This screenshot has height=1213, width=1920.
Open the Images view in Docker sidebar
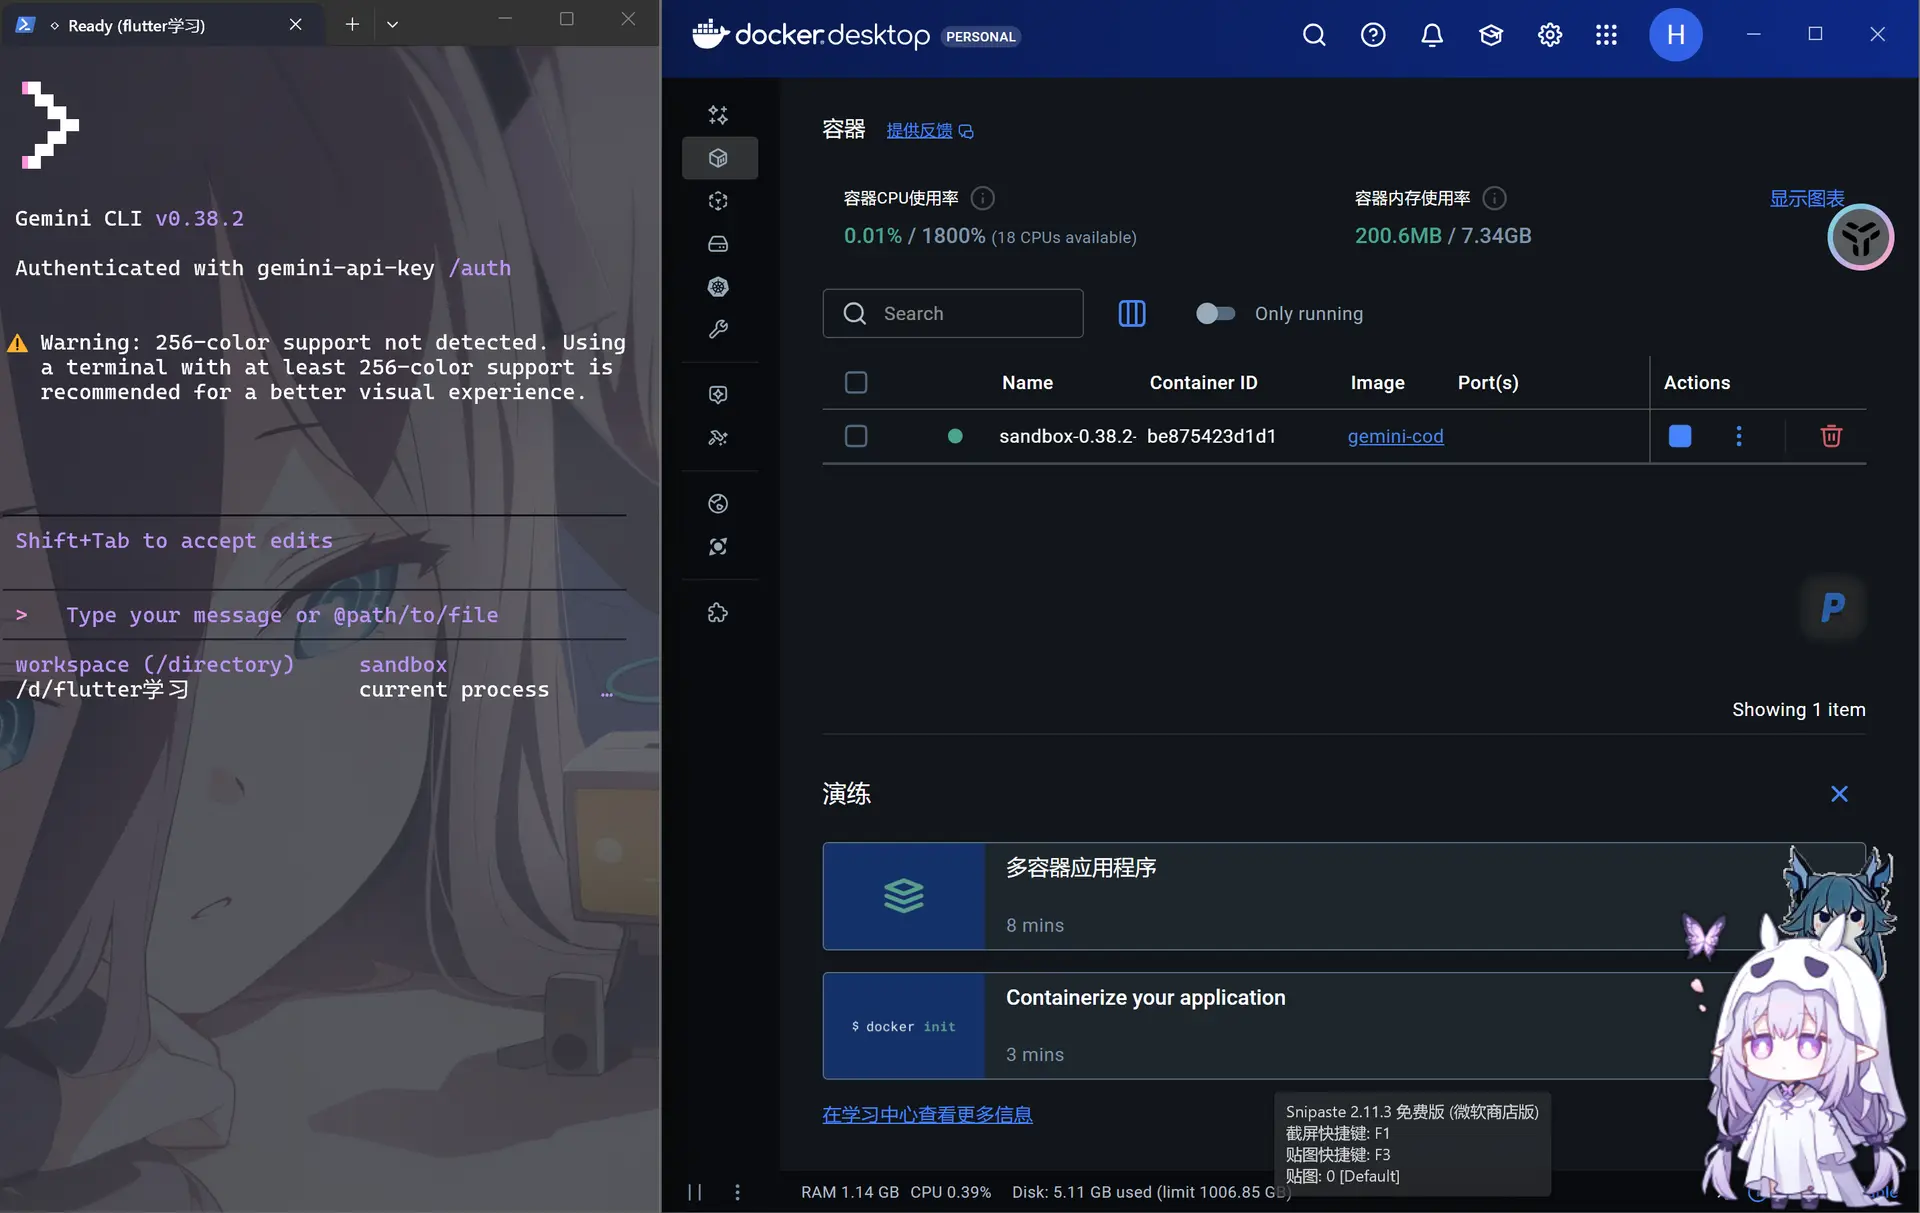coord(718,201)
